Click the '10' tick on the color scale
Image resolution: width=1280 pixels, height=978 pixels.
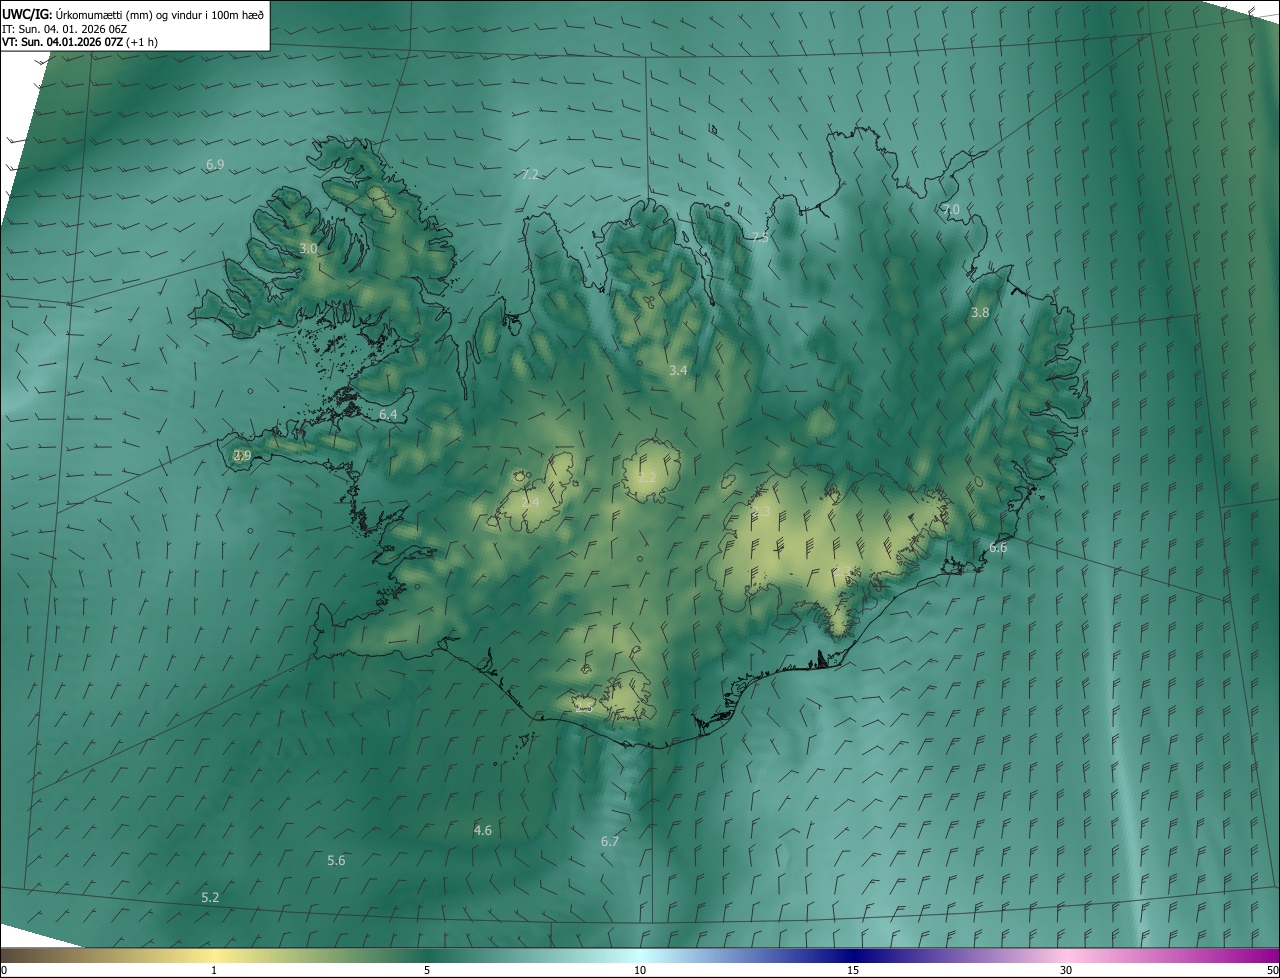click(640, 971)
